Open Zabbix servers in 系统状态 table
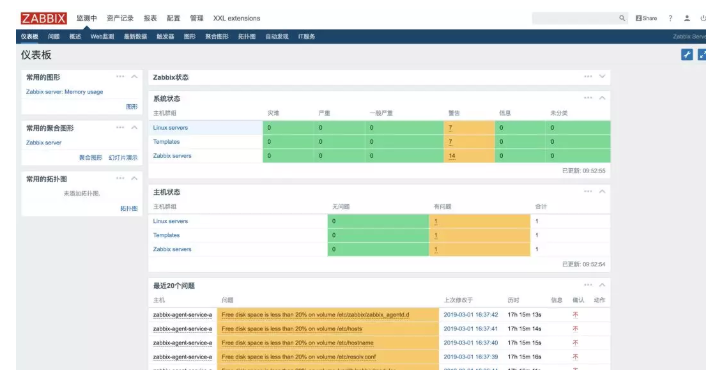Viewport: 714px width, 384px height. (x=172, y=156)
